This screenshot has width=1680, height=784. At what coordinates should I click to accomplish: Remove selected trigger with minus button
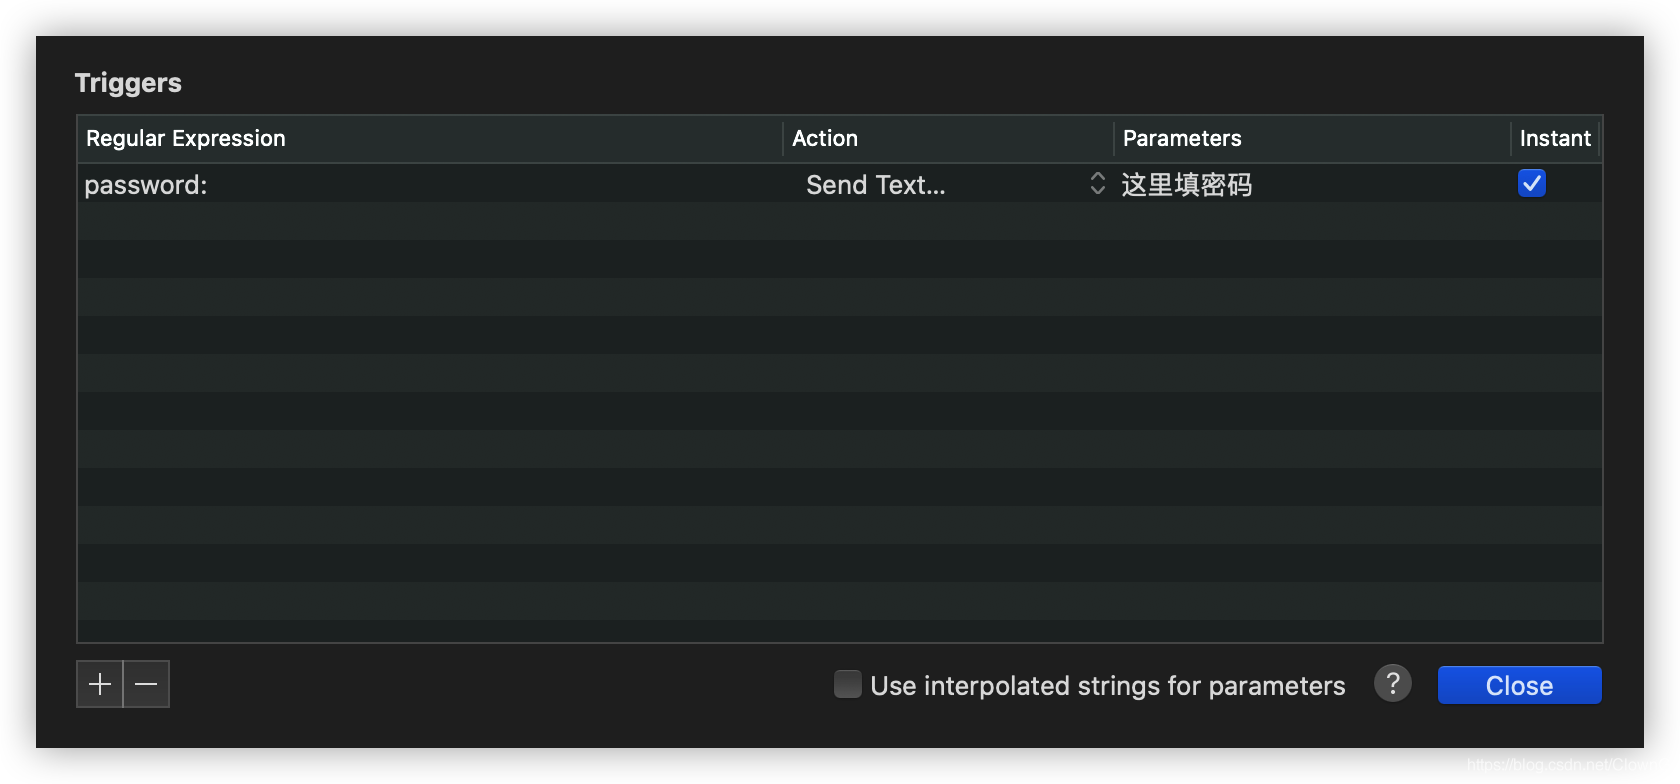click(x=146, y=684)
